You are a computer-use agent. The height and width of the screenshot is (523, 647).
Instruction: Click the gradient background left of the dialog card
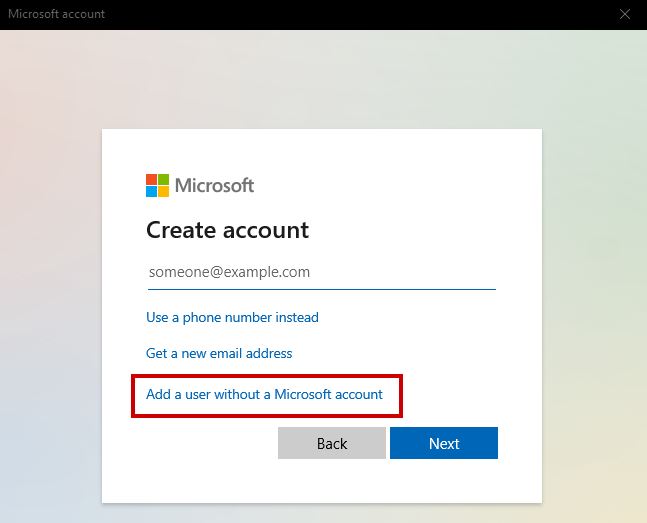click(x=50, y=300)
